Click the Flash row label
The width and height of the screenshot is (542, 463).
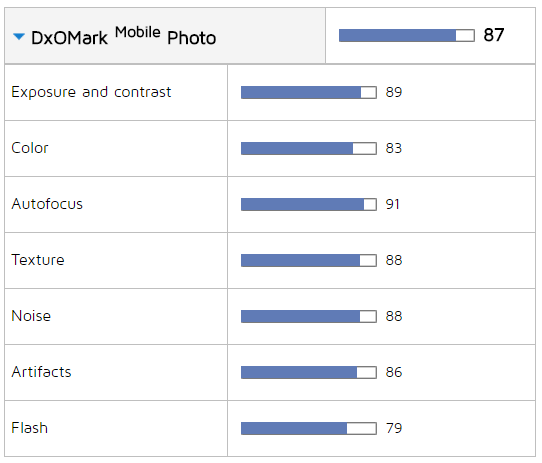[29, 428]
